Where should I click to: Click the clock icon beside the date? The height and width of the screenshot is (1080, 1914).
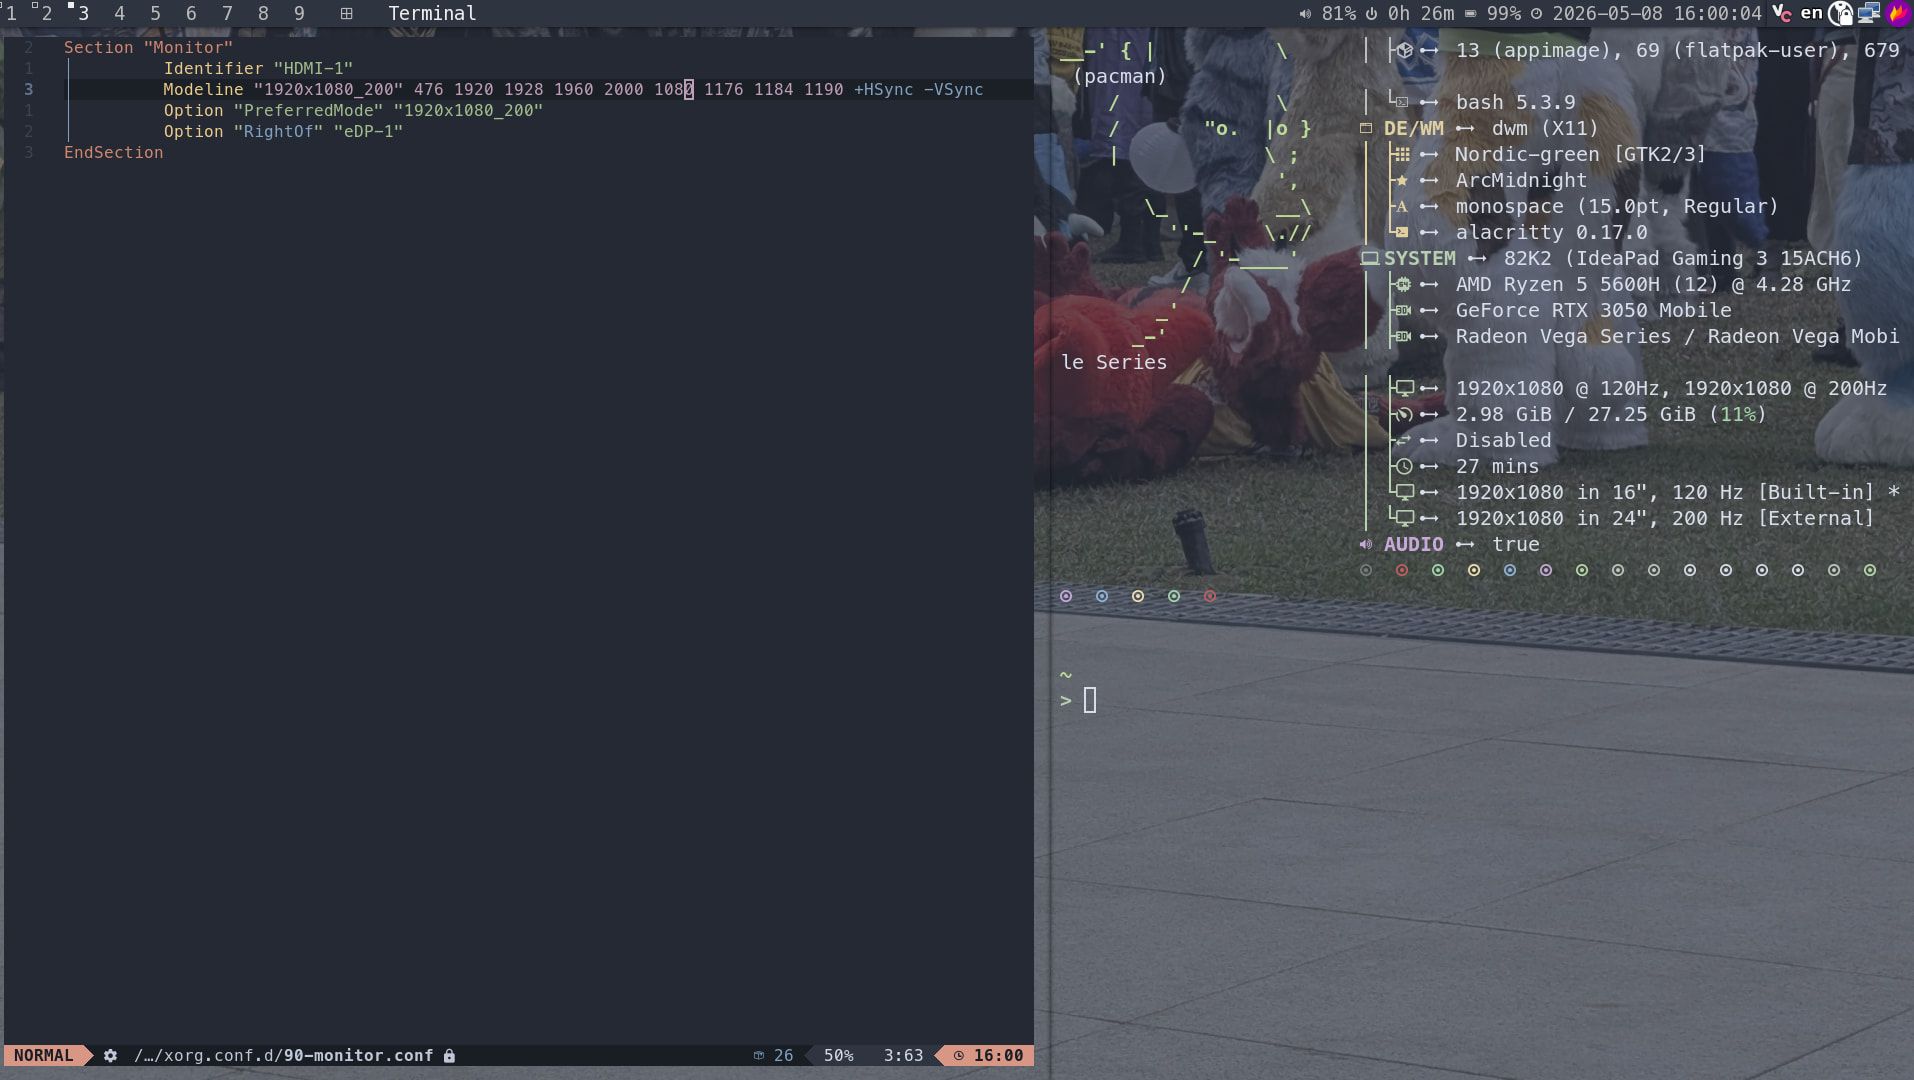click(1536, 14)
